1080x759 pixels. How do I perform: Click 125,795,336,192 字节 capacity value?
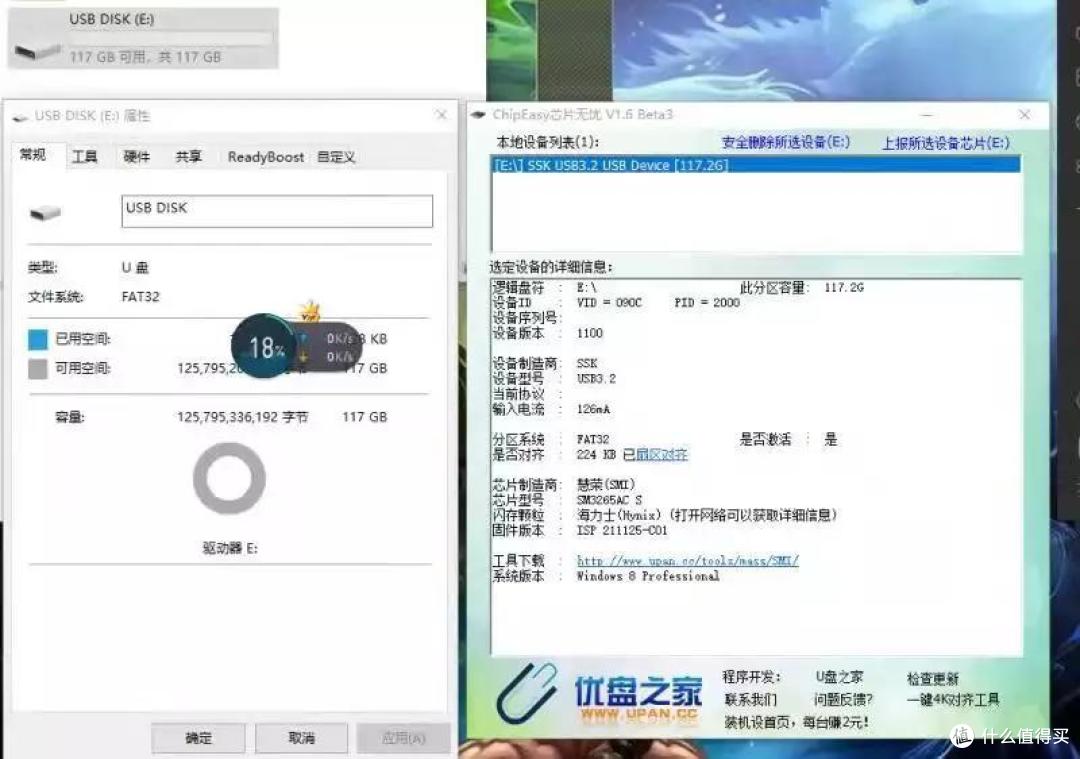pos(242,417)
